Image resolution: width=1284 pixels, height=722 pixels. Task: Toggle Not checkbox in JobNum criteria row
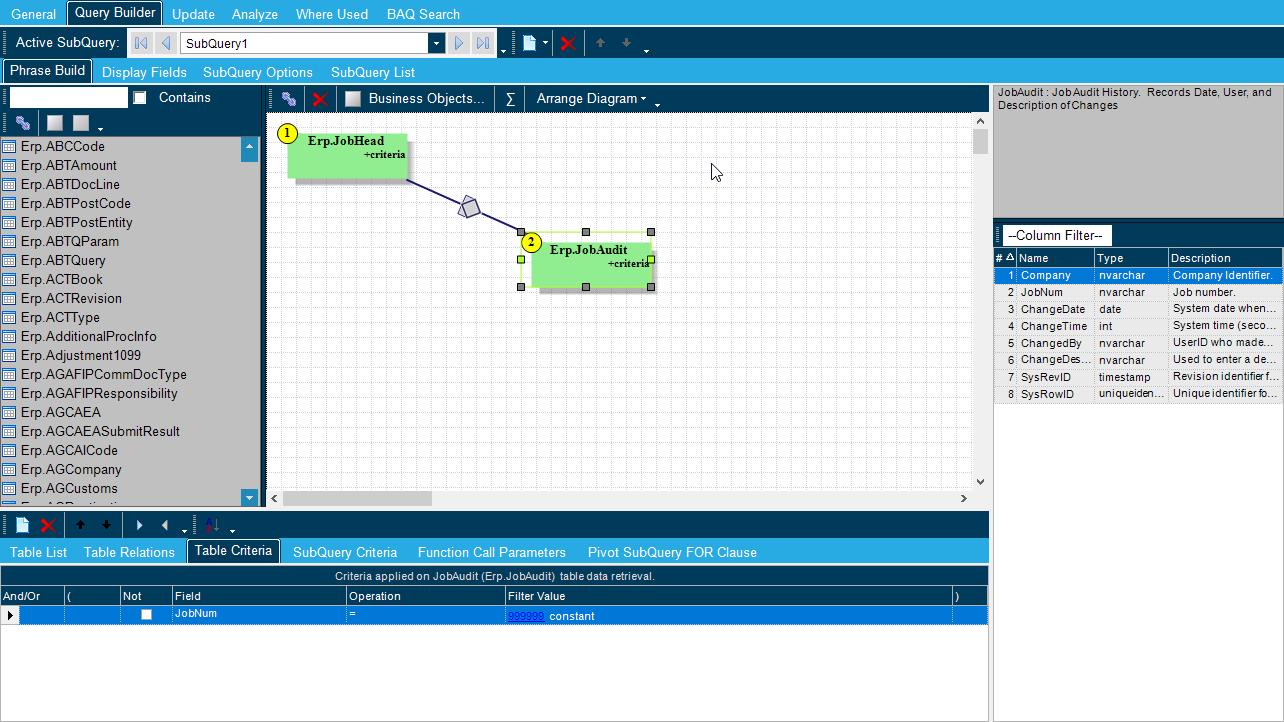(146, 615)
